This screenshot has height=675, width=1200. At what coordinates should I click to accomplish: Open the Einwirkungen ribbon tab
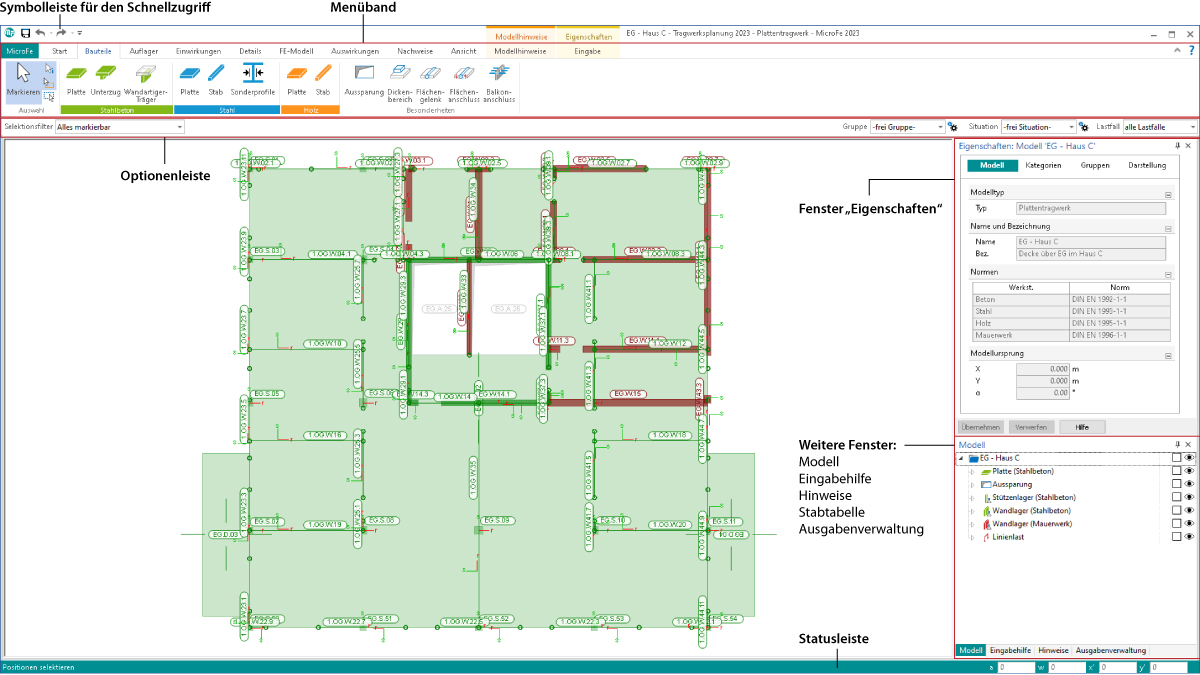tap(198, 50)
